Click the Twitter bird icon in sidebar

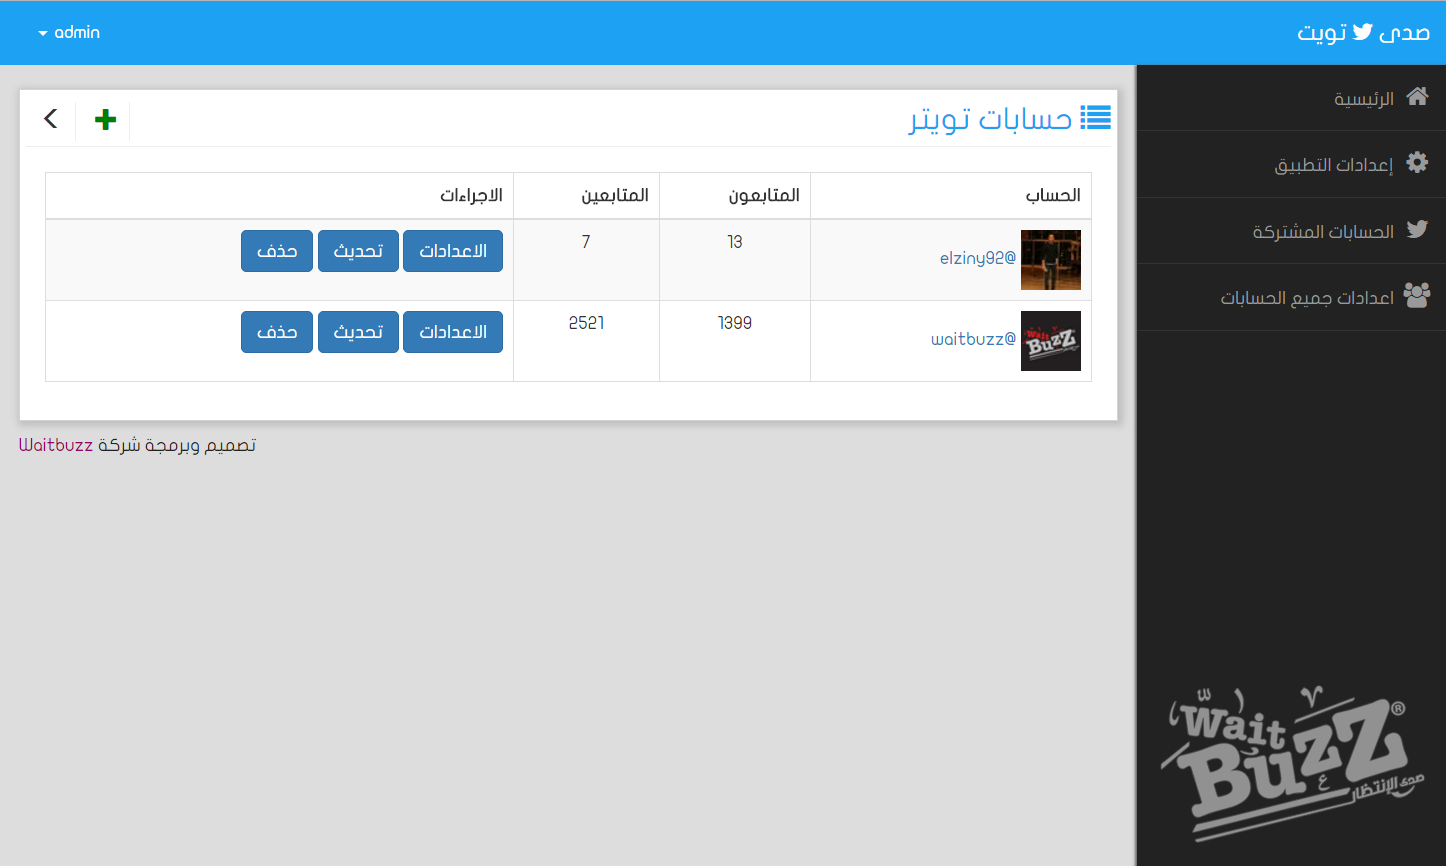tap(1417, 229)
